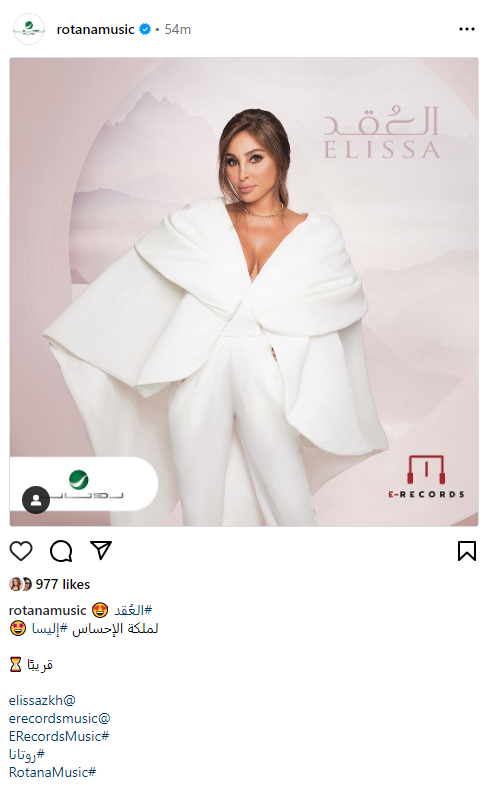Visit the @erecordsmusic mention
Viewport: 490px width, 785px height.
point(59,718)
